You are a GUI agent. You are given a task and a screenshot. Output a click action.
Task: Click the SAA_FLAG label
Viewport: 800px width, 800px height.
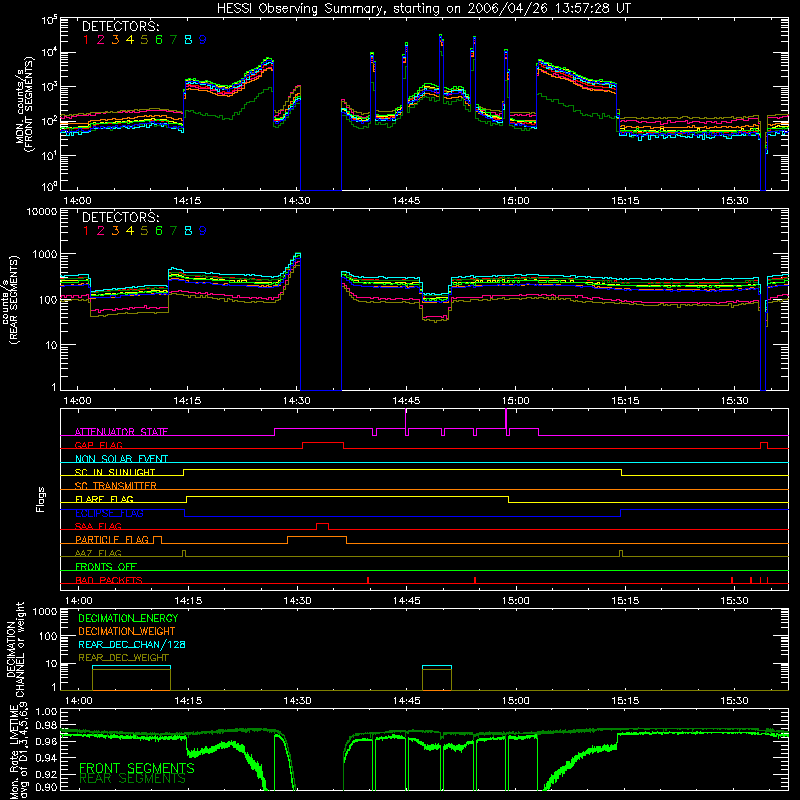tap(98, 526)
